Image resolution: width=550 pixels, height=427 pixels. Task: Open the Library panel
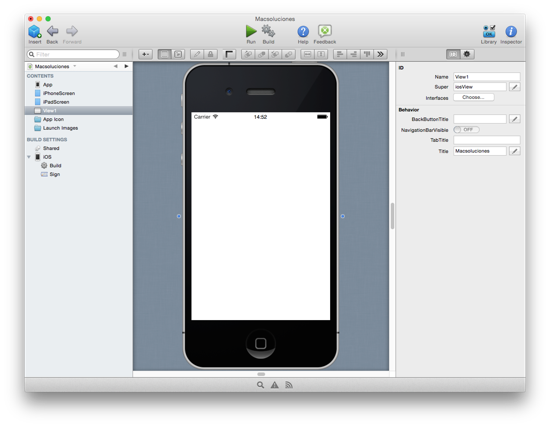[x=489, y=32]
